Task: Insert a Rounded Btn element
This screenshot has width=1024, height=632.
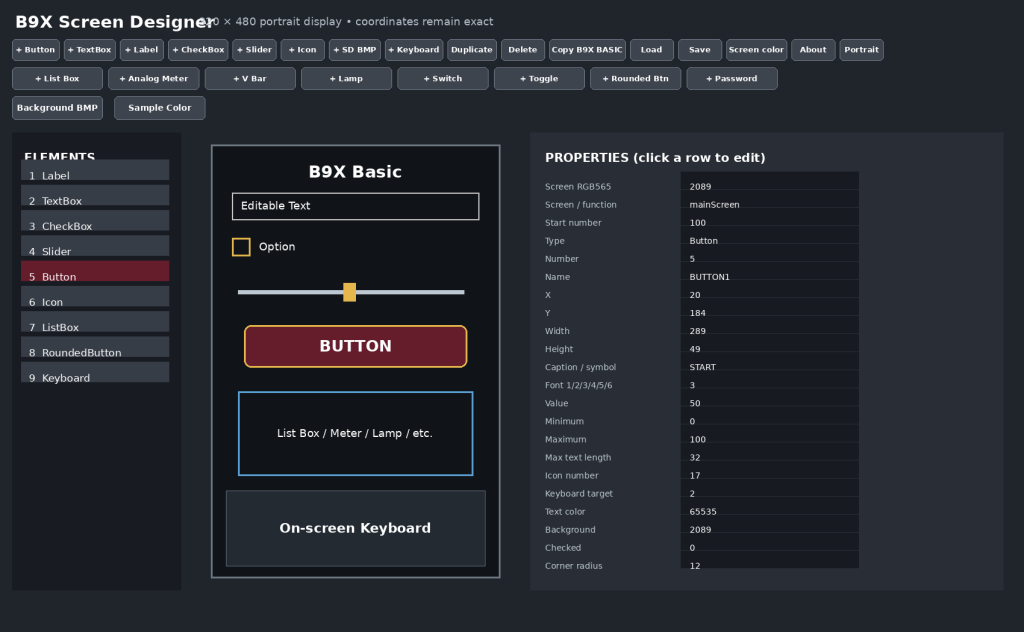Action: 635,78
